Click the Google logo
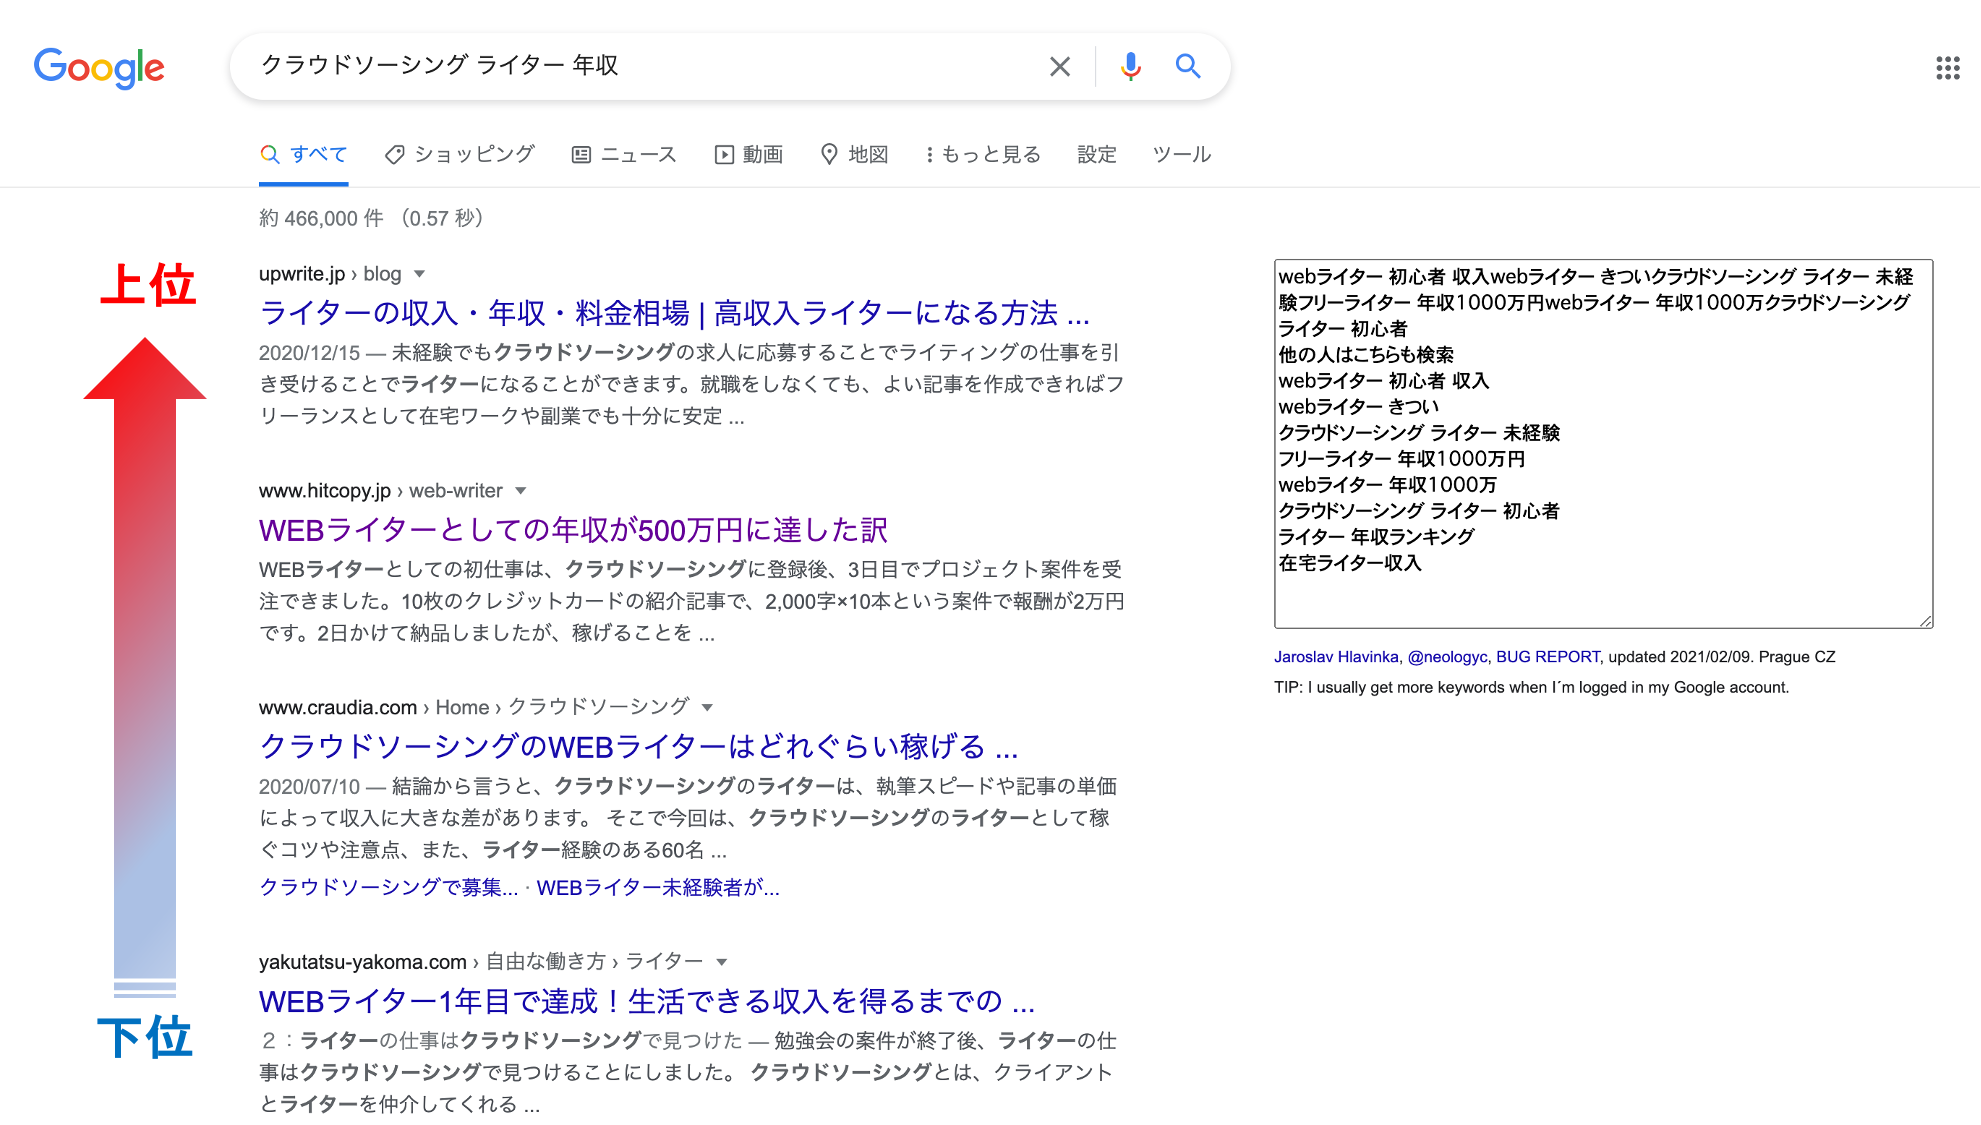Viewport: 1981px width, 1125px height. 98,66
